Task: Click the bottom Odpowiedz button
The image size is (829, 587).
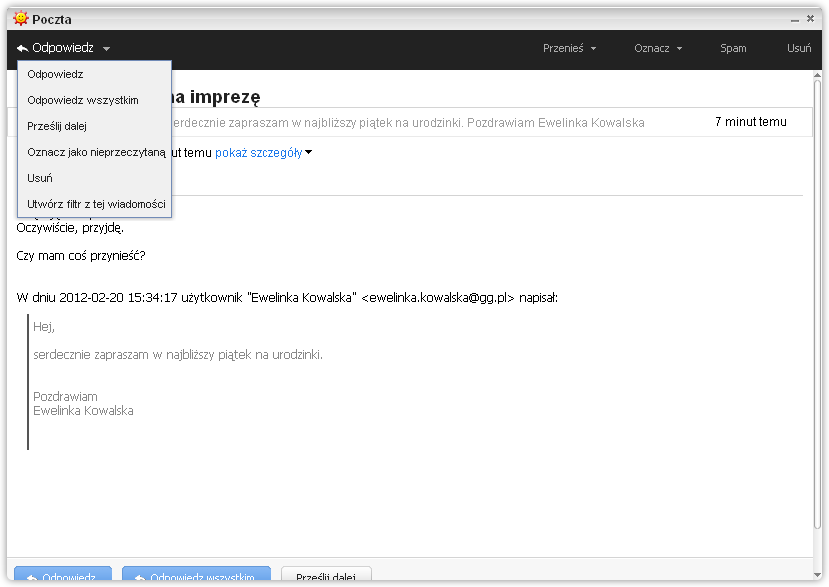Action: click(x=63, y=575)
